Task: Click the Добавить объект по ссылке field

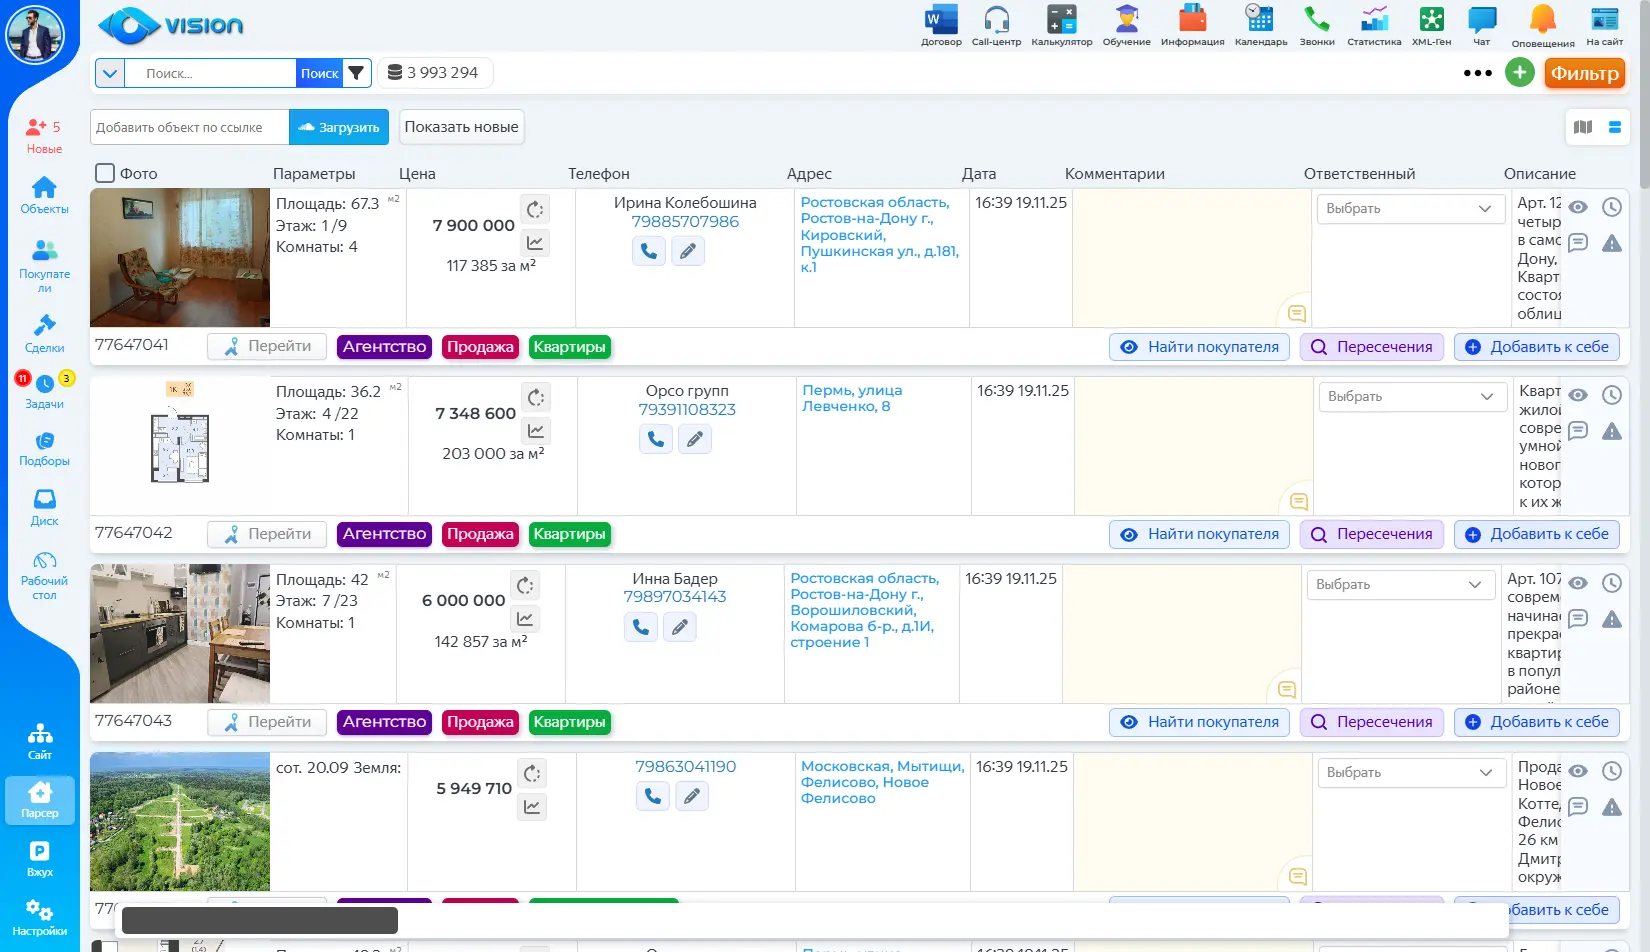Action: (190, 127)
